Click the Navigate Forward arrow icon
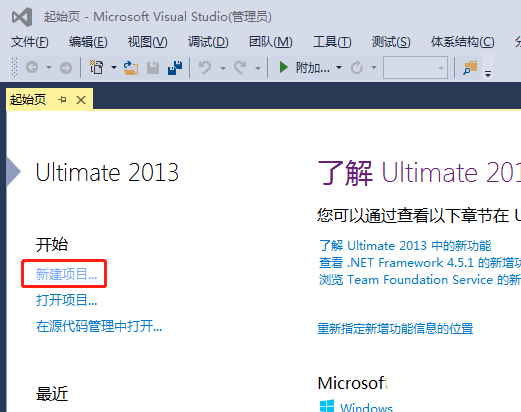Viewport: 521px width, 412px height. (x=66, y=68)
